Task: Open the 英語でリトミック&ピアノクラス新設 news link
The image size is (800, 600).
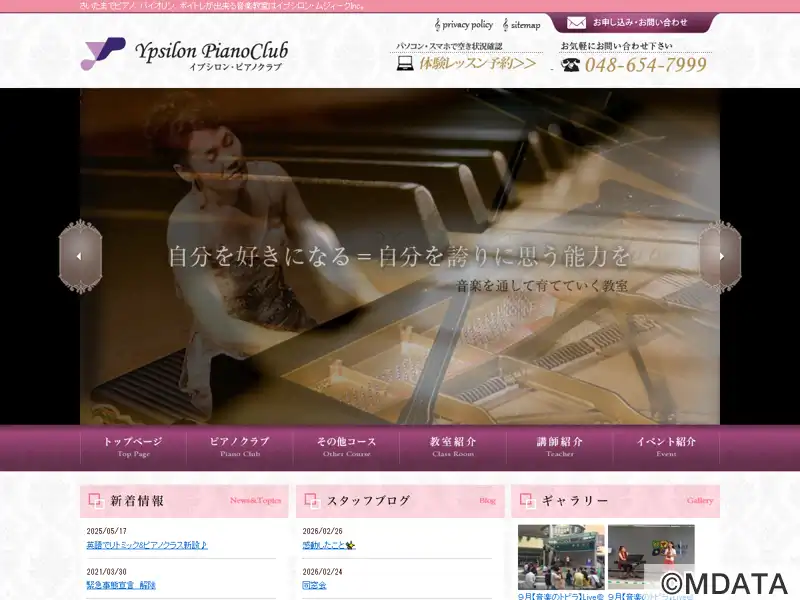Action: pos(147,545)
